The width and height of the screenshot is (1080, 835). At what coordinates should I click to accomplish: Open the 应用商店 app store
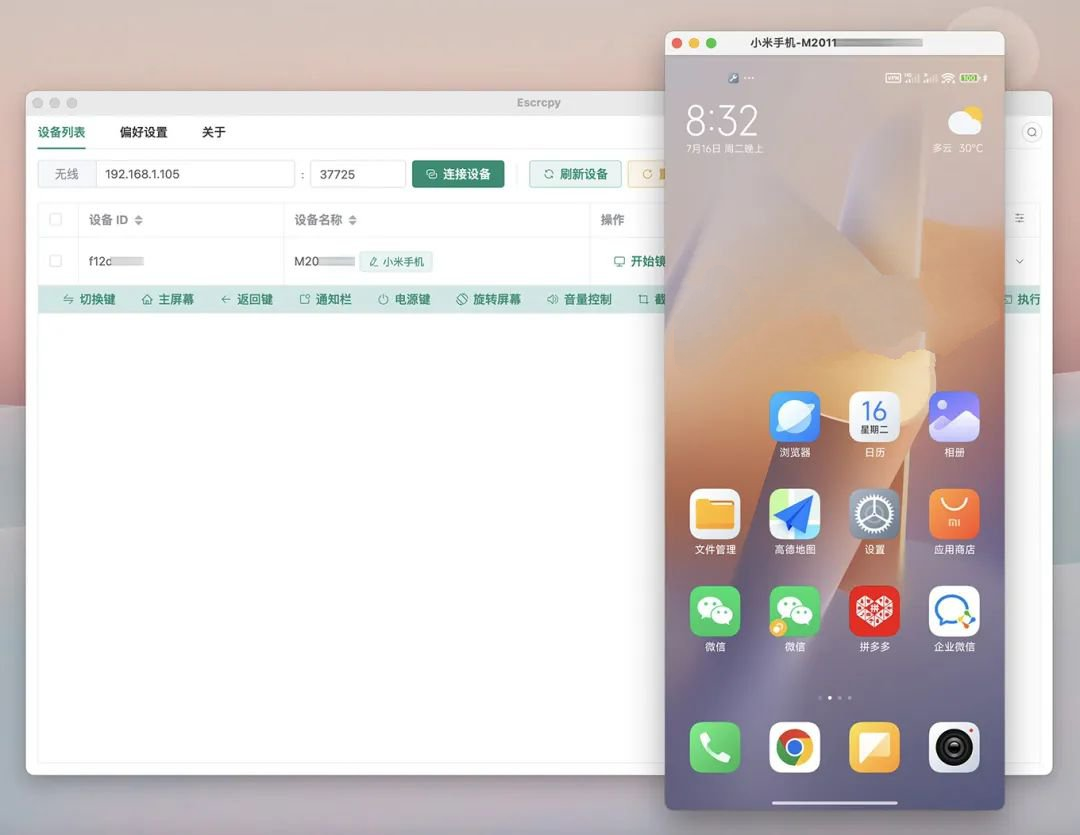[x=954, y=514]
